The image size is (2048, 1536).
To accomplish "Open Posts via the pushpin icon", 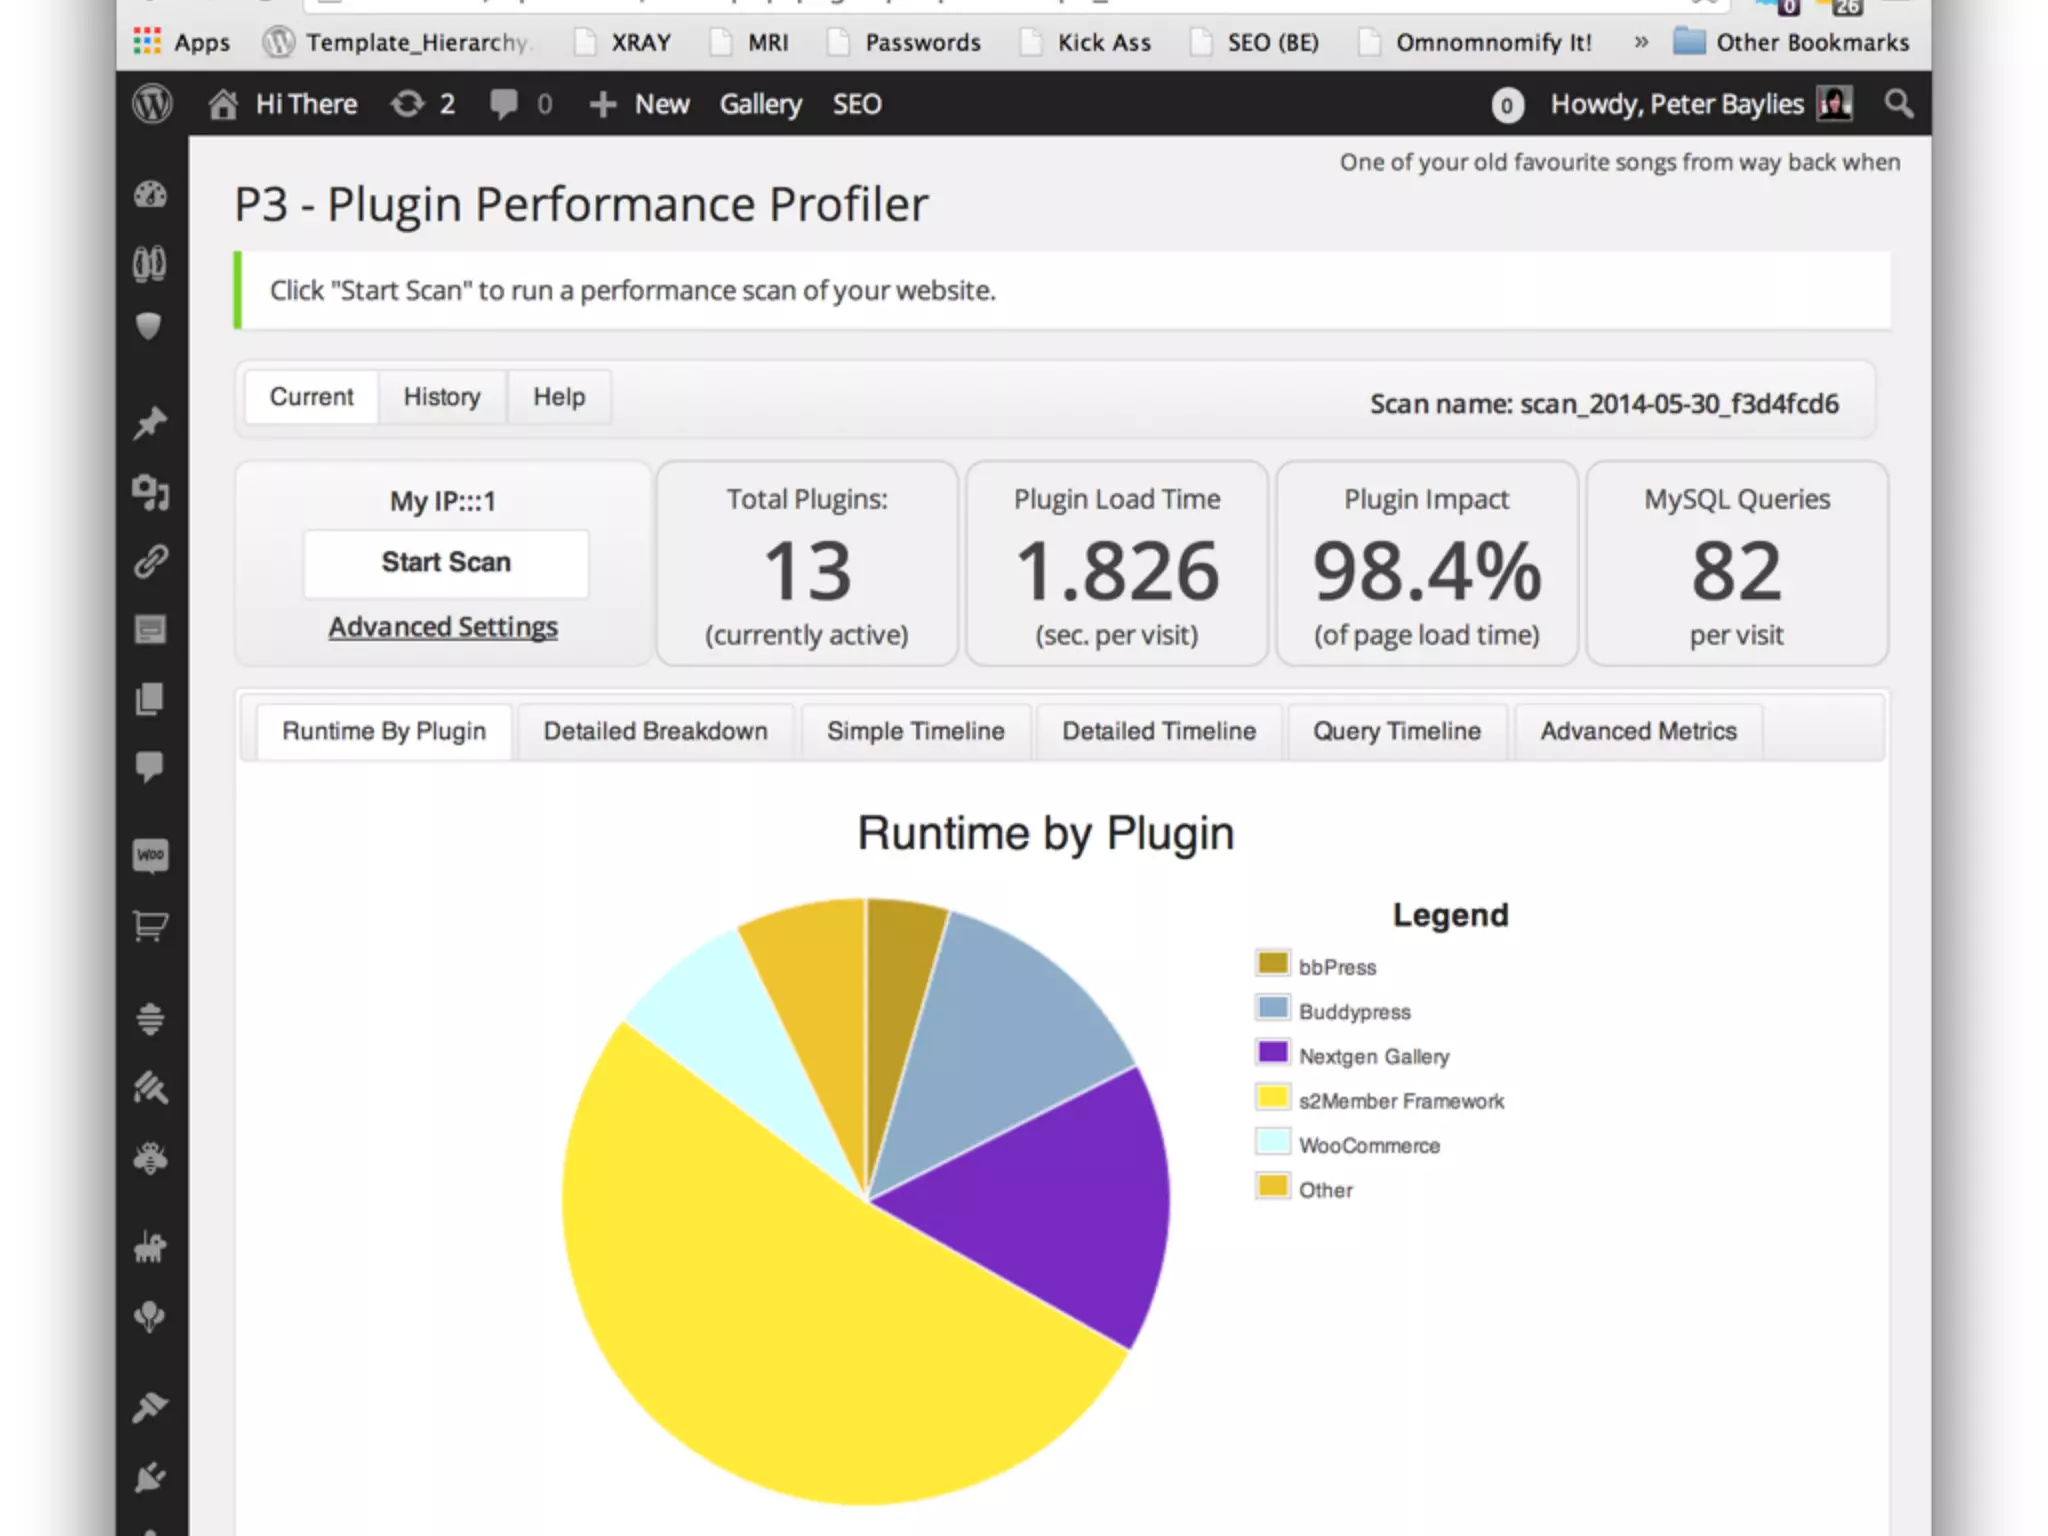I will [x=150, y=423].
